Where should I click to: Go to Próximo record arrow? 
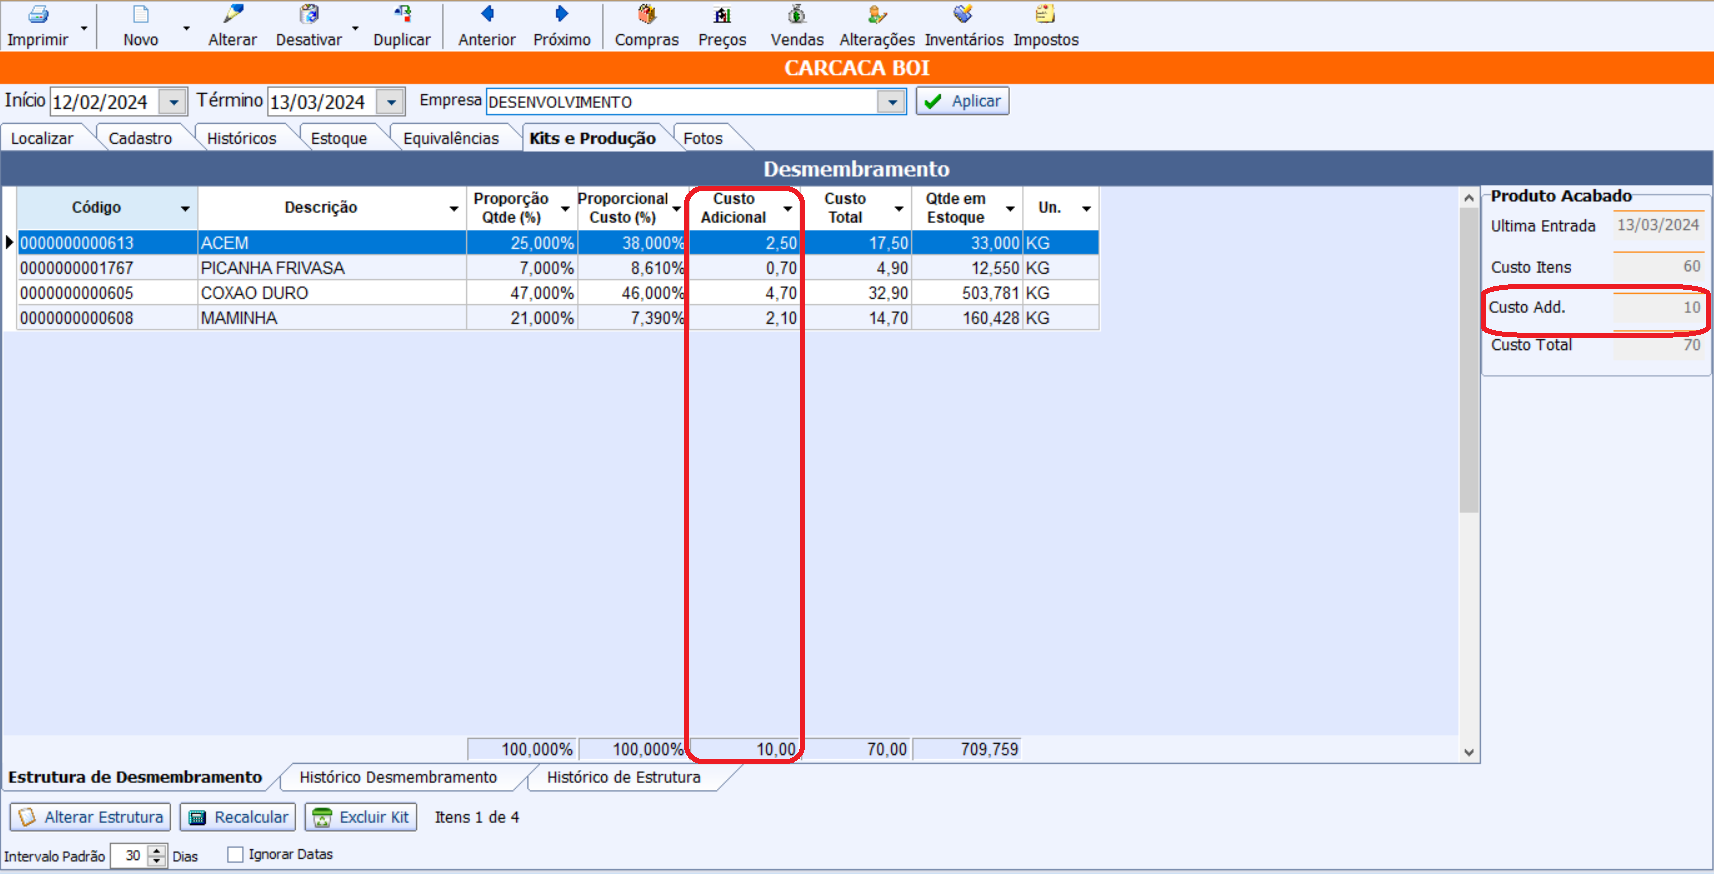tap(561, 15)
